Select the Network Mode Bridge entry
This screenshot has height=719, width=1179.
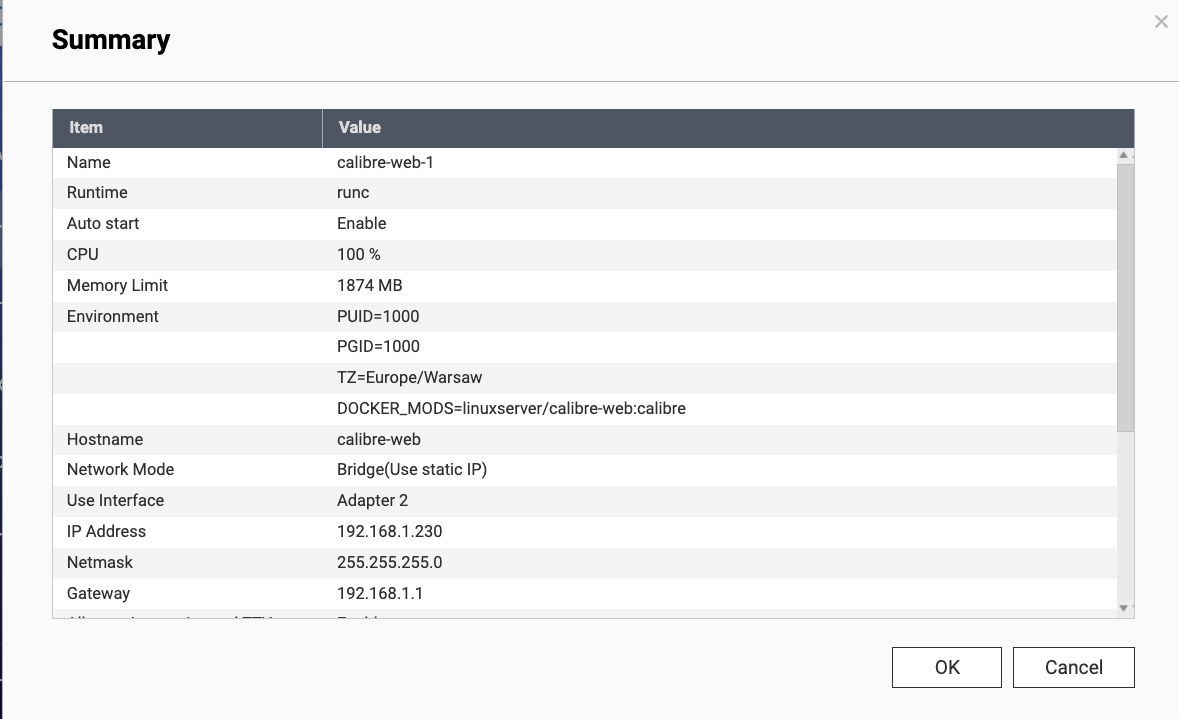(411, 469)
